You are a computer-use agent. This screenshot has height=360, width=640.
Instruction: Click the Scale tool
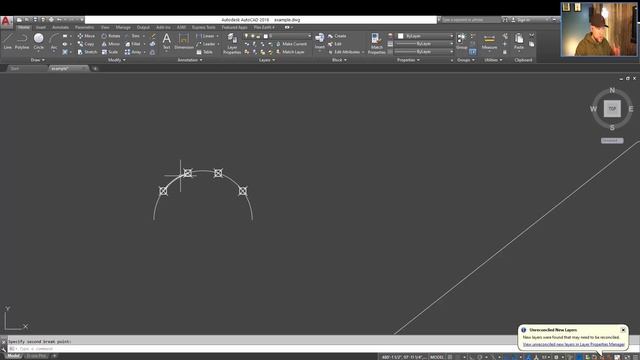click(x=110, y=52)
